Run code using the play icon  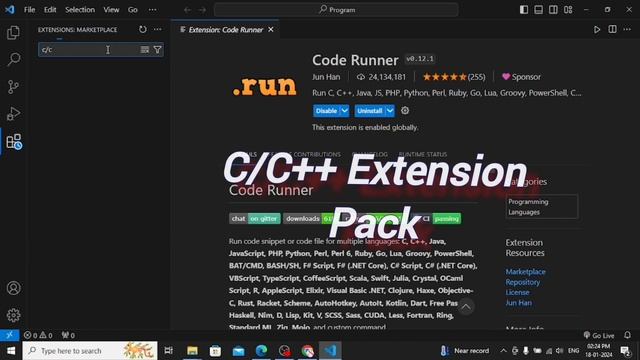(x=597, y=29)
